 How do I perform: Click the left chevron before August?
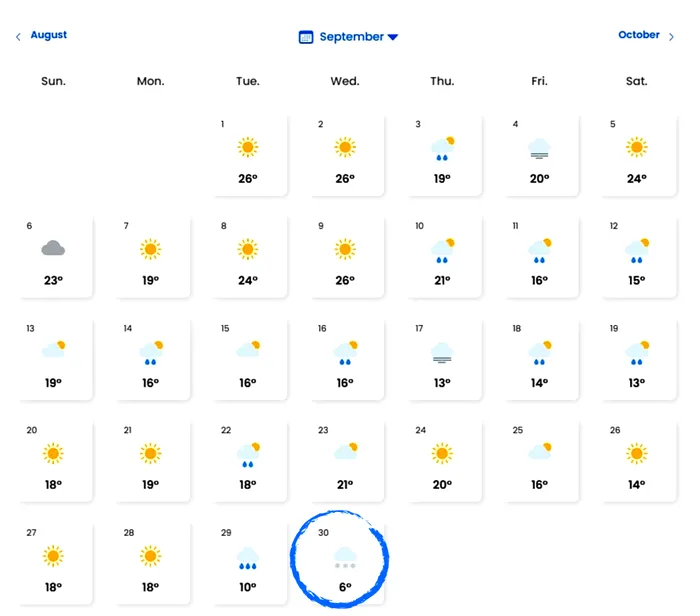(18, 37)
